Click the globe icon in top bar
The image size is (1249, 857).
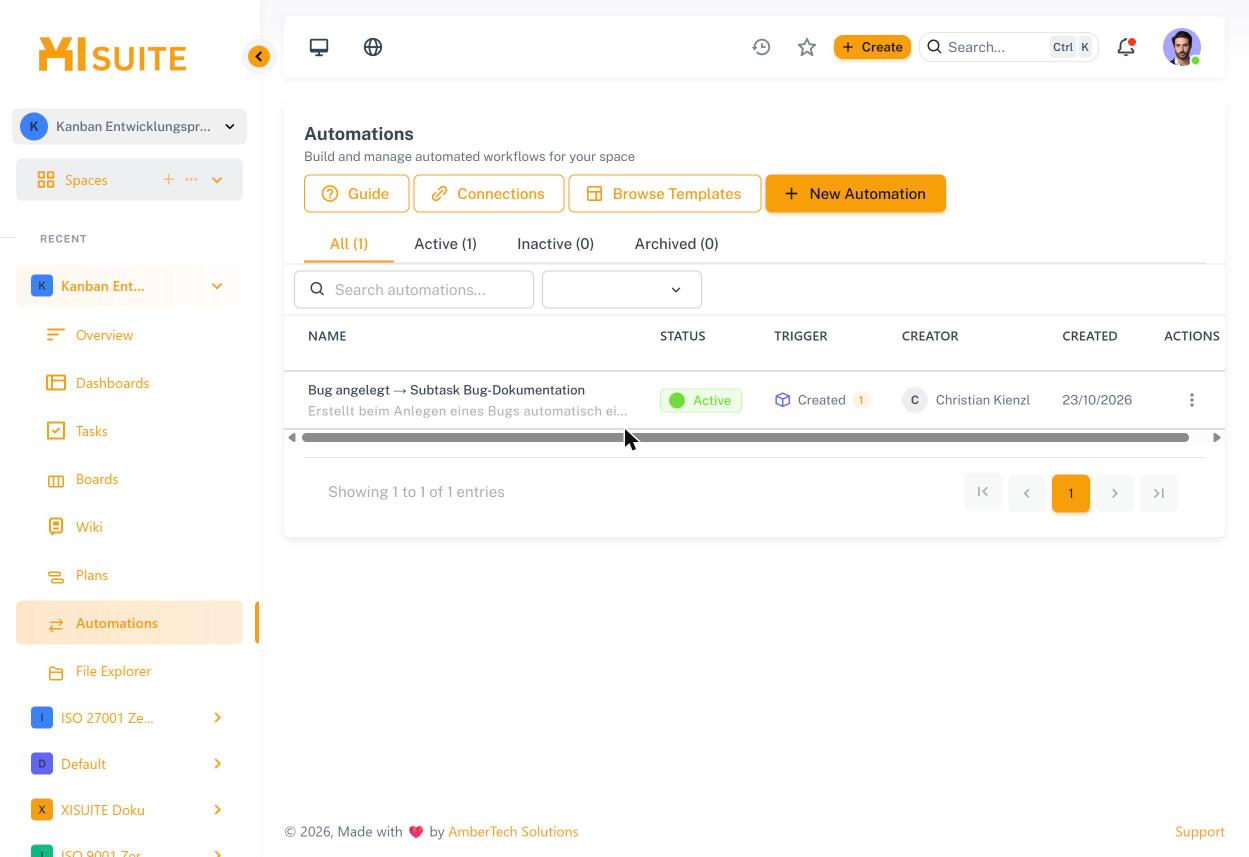(x=373, y=47)
